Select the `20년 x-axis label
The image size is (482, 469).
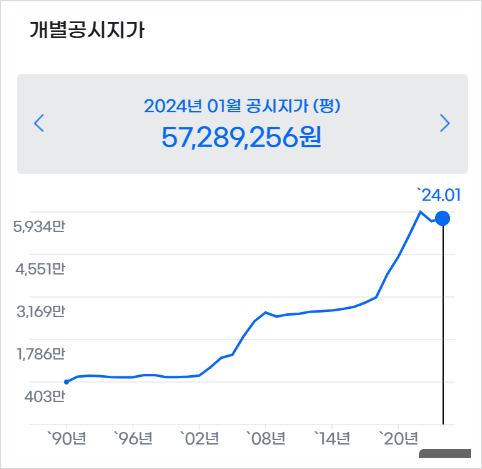398,438
